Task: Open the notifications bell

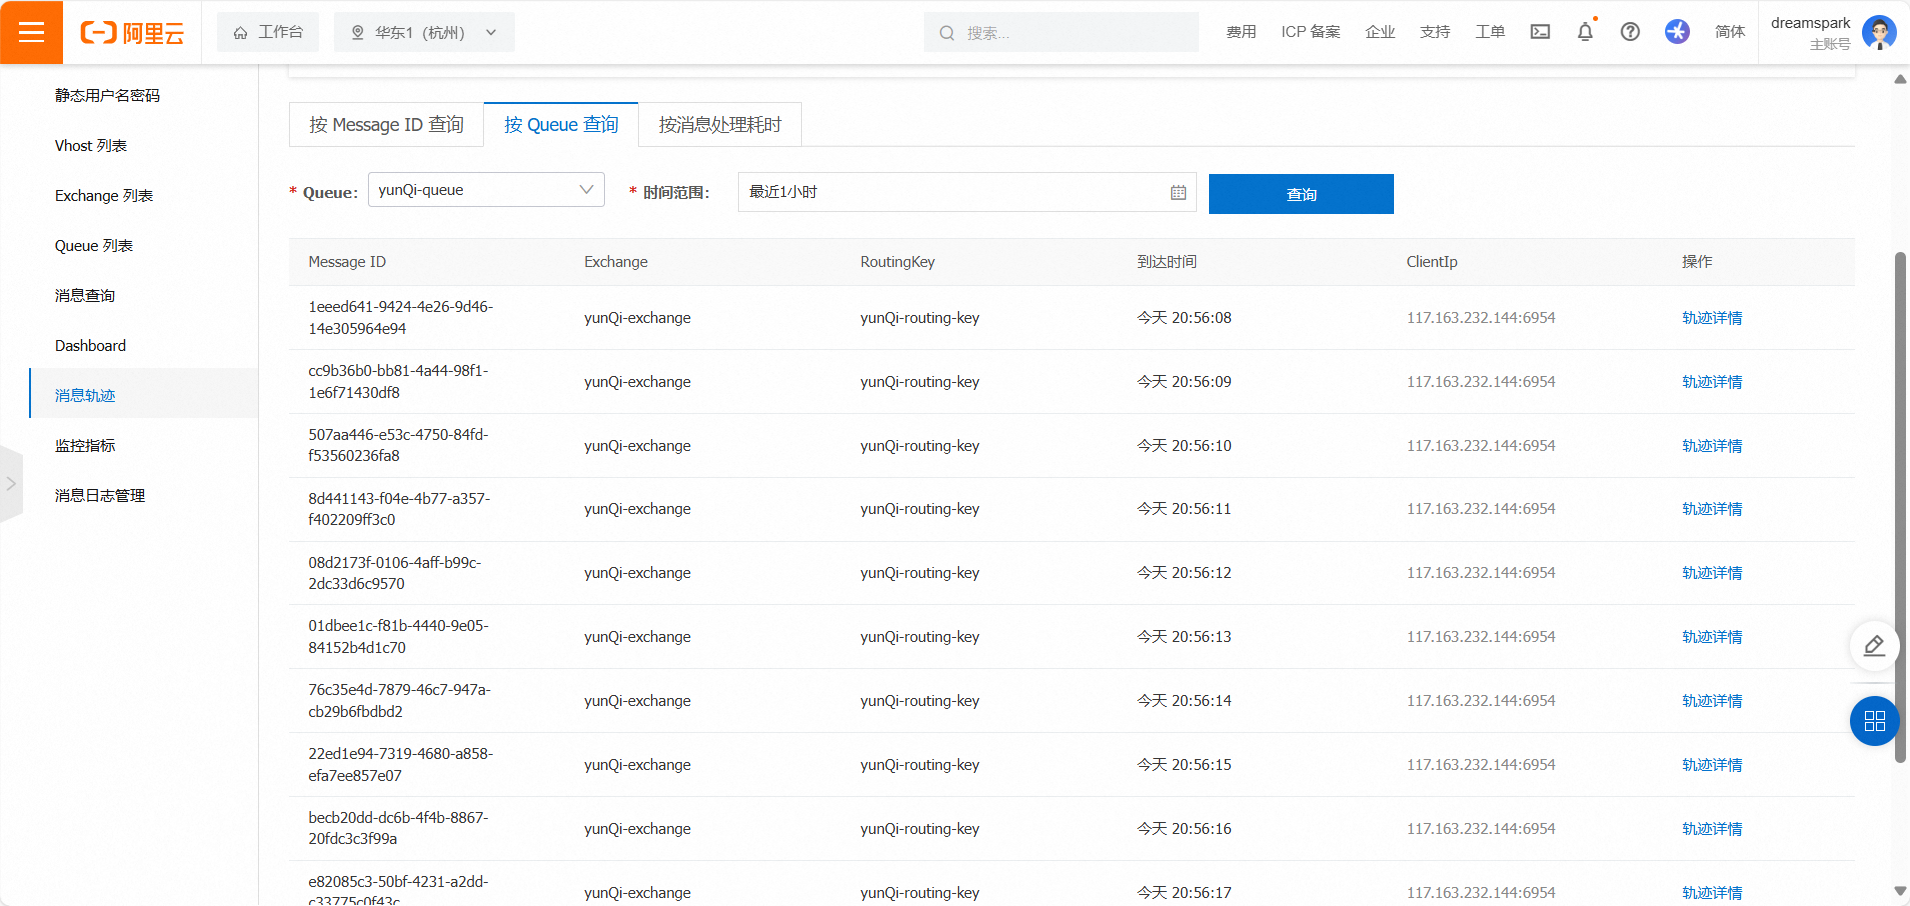Action: (1585, 32)
